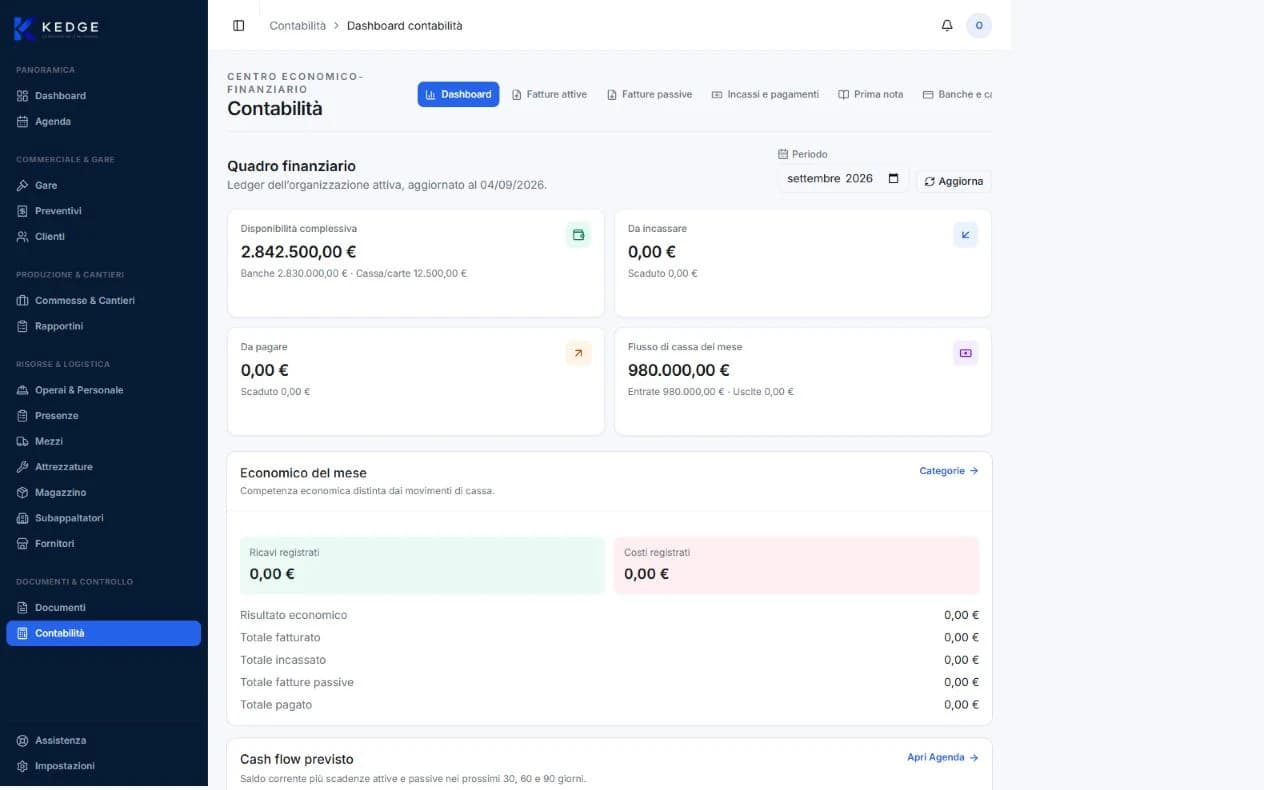The width and height of the screenshot is (1264, 790).
Task: Open Incassi e pagamenti tab
Action: (765, 94)
